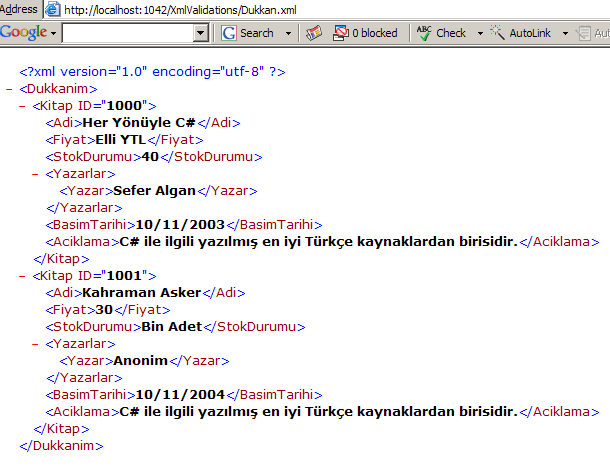610x469 pixels.
Task: Click the Google logo in the toolbar
Action: (22, 32)
